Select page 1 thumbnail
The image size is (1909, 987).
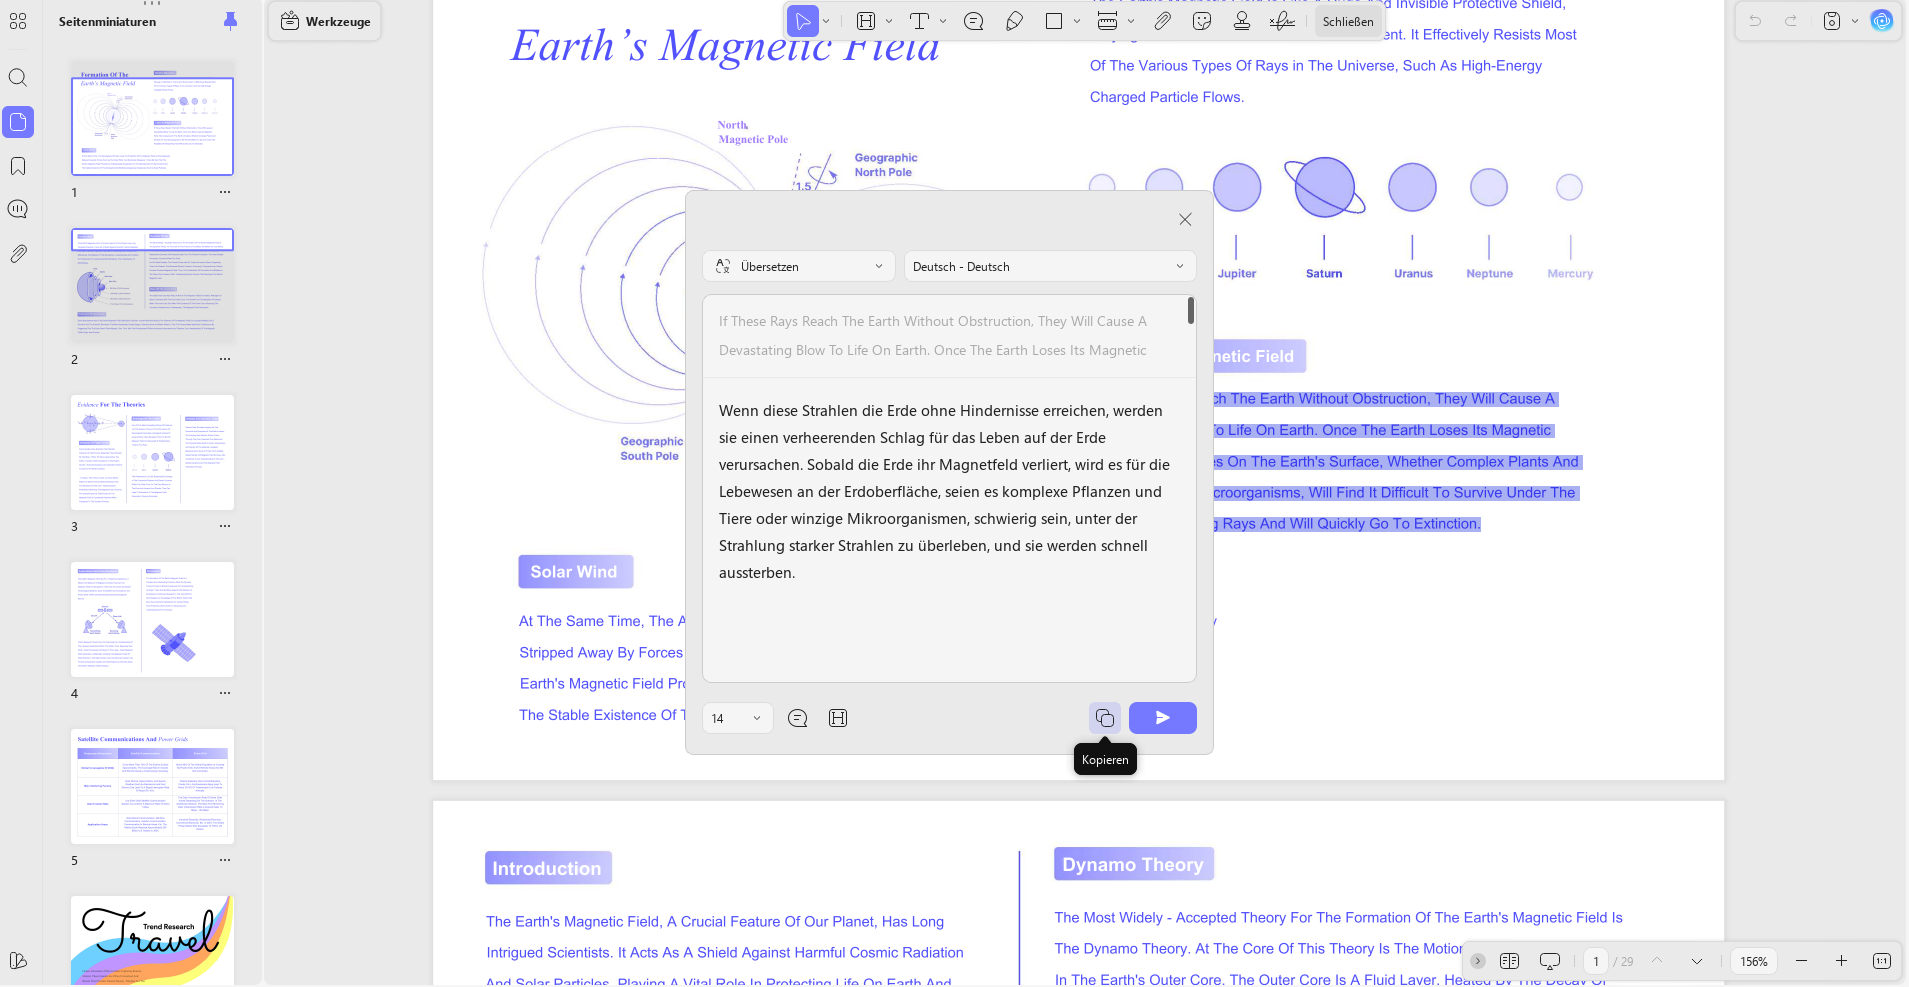tap(152, 118)
